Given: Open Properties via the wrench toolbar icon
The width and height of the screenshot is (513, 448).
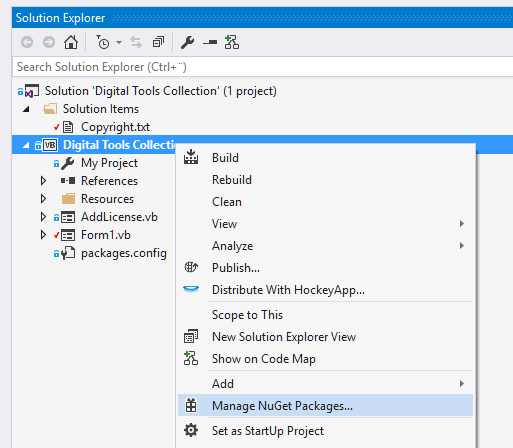Looking at the screenshot, I should (187, 42).
